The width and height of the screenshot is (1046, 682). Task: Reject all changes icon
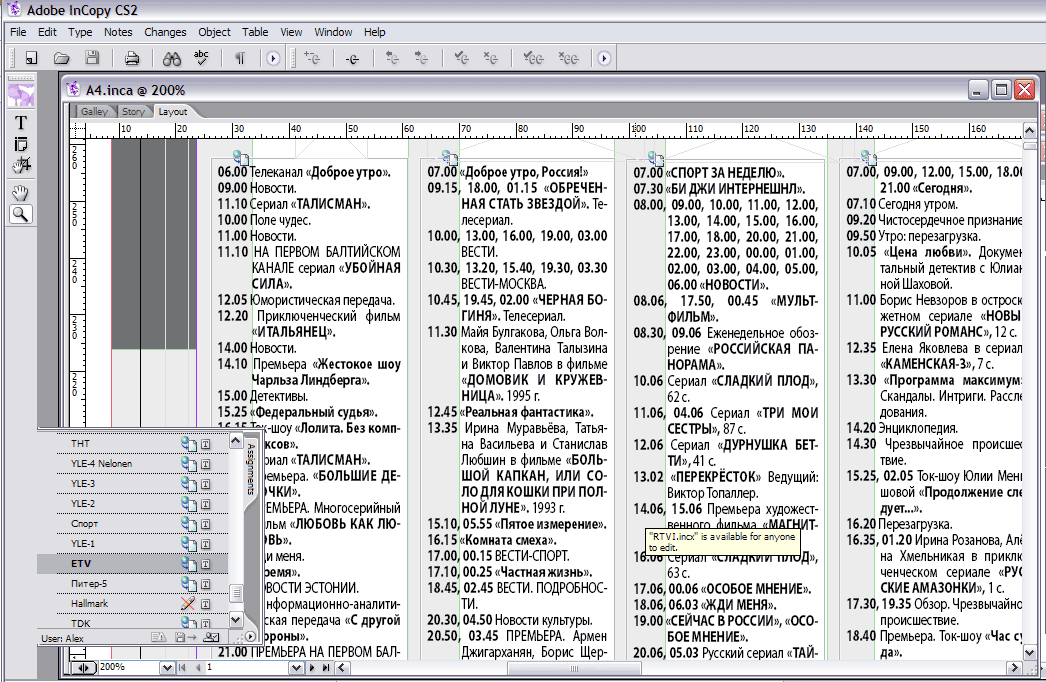coord(568,59)
